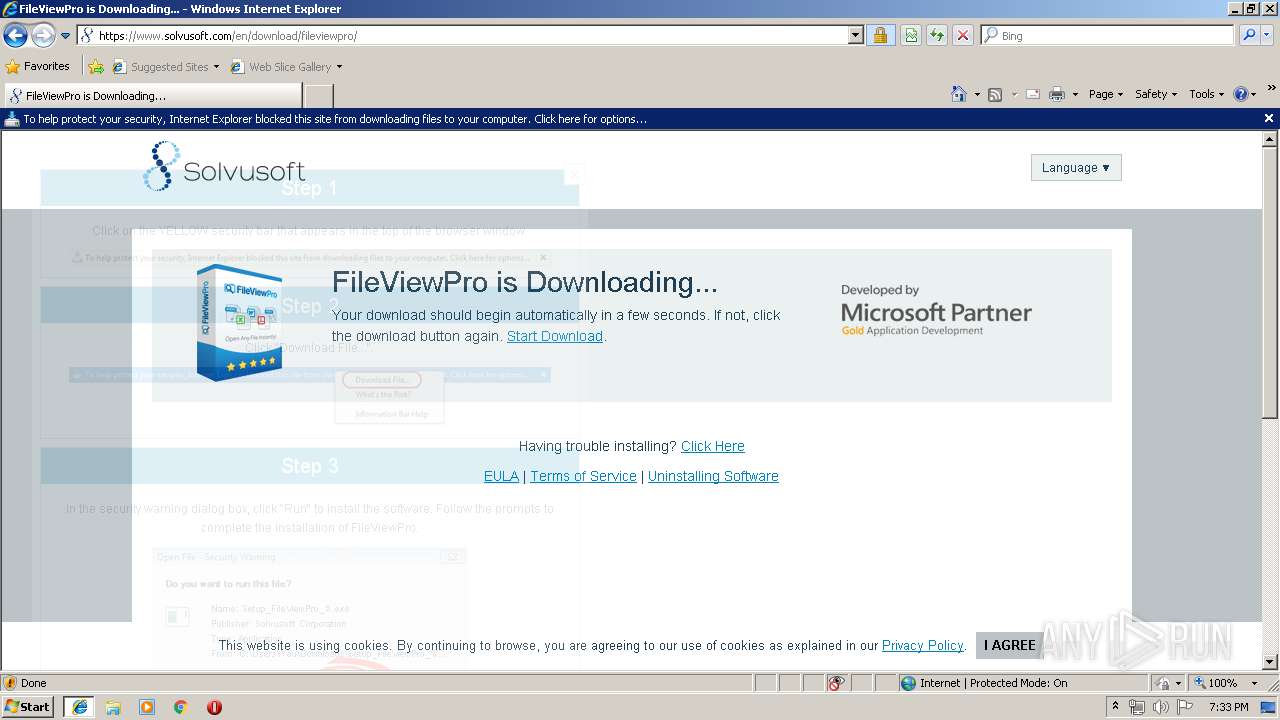Click the search magnifier button
This screenshot has height=720, width=1280.
tap(1248, 35)
